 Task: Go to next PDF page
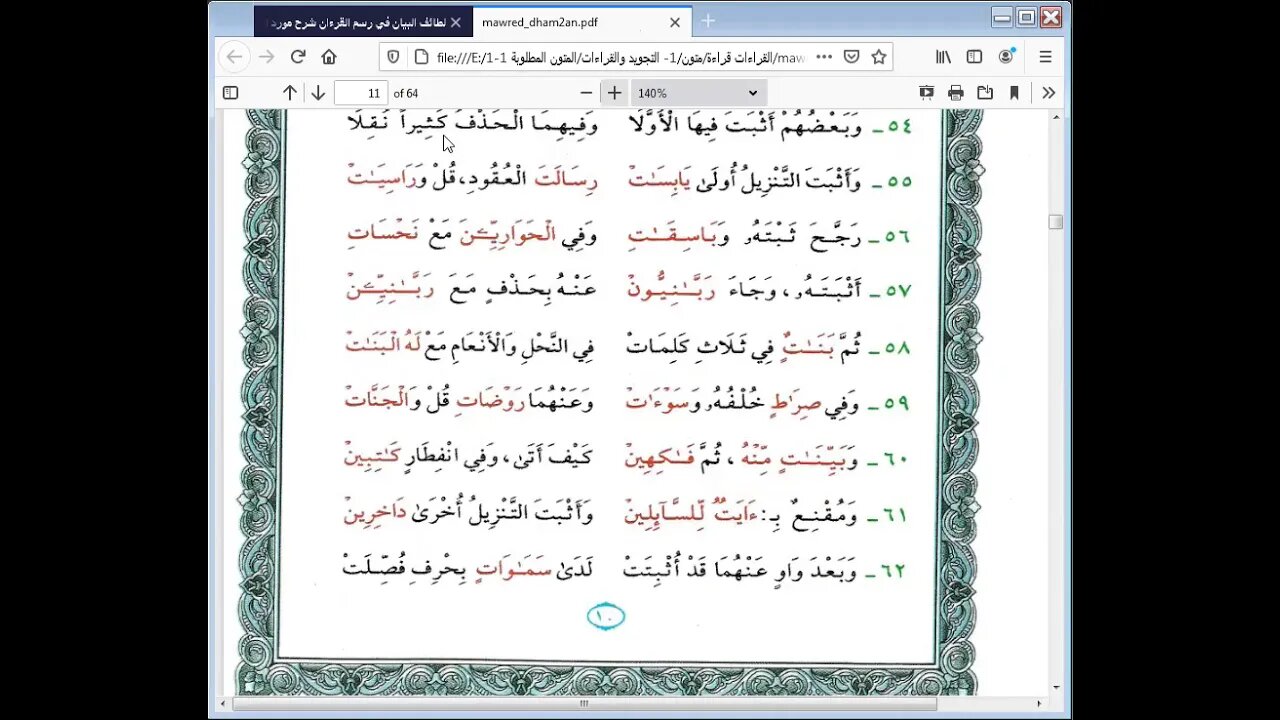(318, 93)
